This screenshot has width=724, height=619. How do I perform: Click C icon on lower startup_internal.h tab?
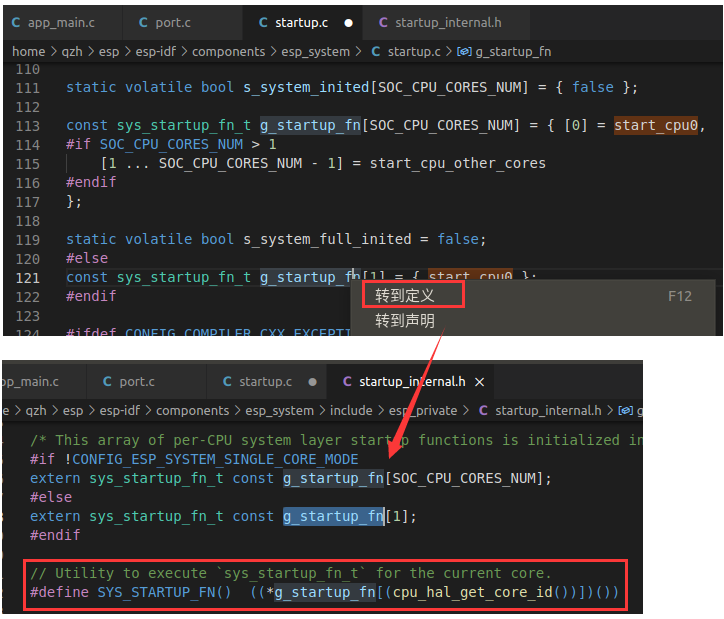(347, 382)
